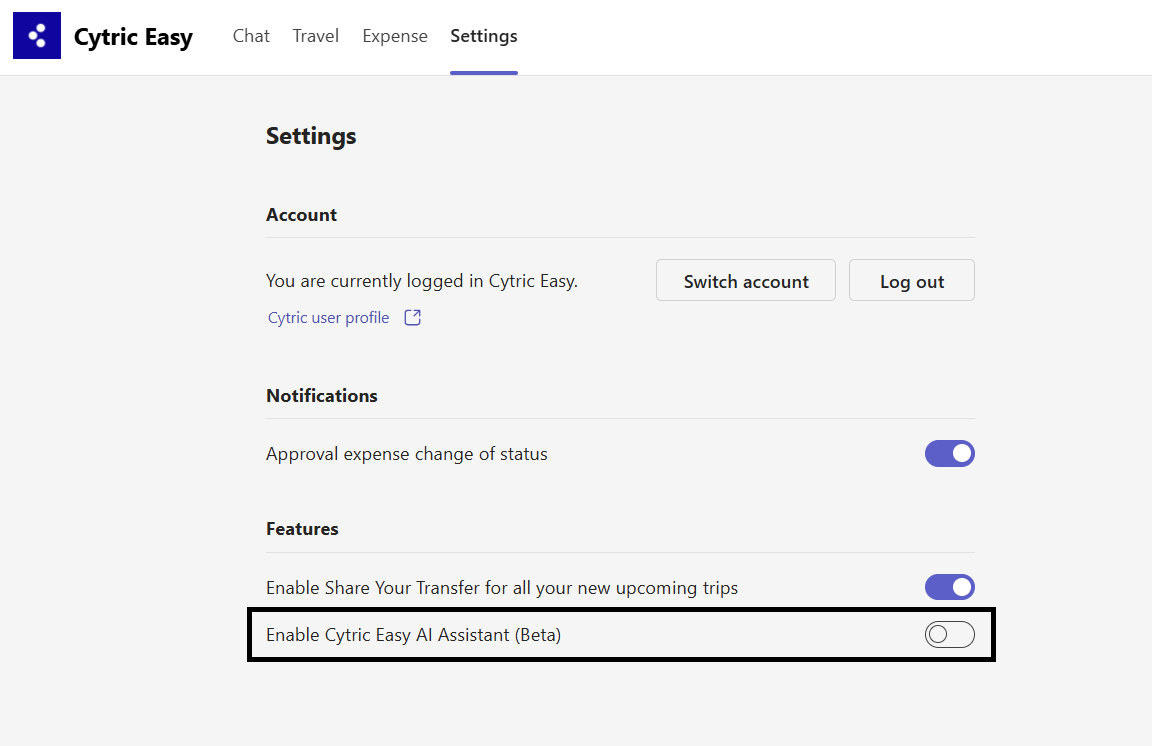Click the Cytric Easy app name text
1152x746 pixels.
click(x=133, y=38)
